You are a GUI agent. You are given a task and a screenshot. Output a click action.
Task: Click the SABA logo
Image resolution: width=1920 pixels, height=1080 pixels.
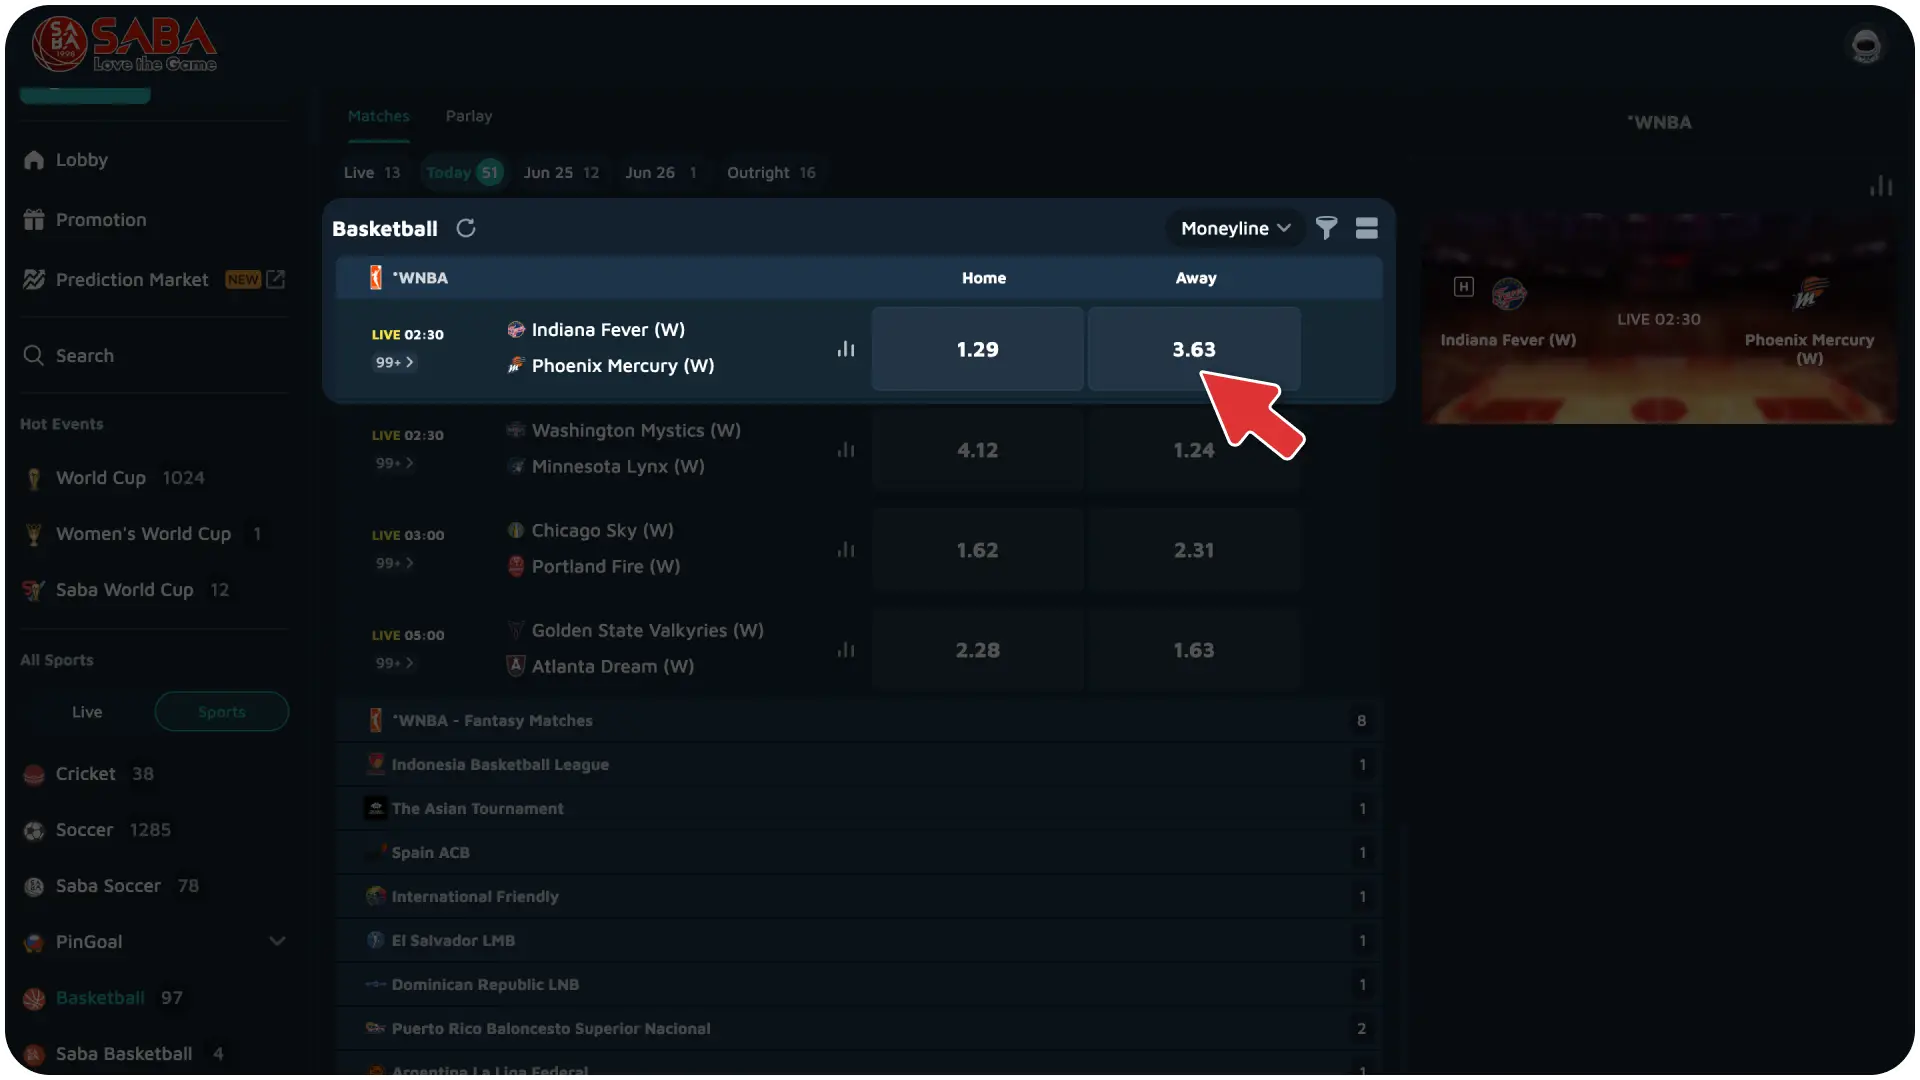point(124,45)
